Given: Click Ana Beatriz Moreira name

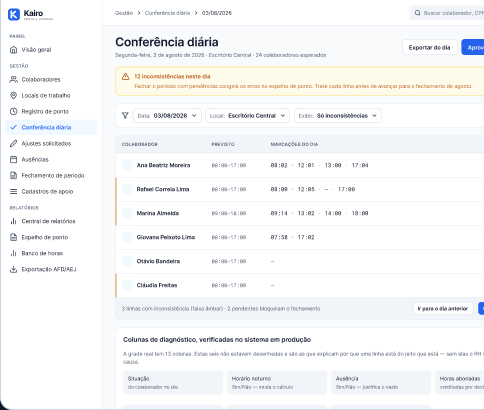Looking at the screenshot, I should pyautogui.click(x=163, y=165).
